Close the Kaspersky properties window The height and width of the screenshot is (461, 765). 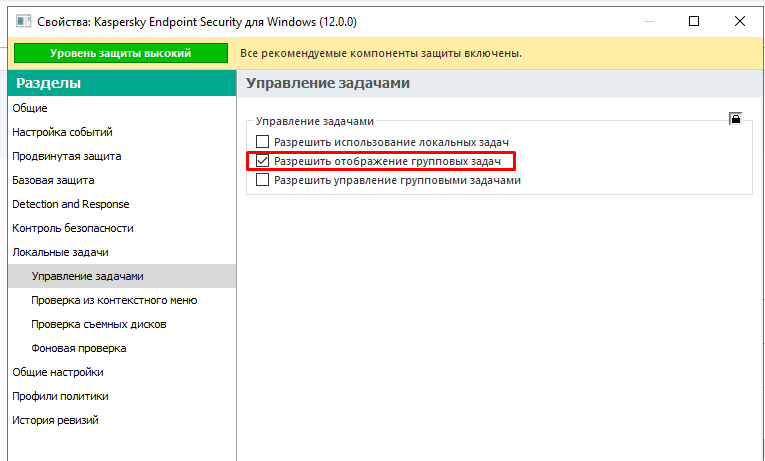click(x=740, y=21)
